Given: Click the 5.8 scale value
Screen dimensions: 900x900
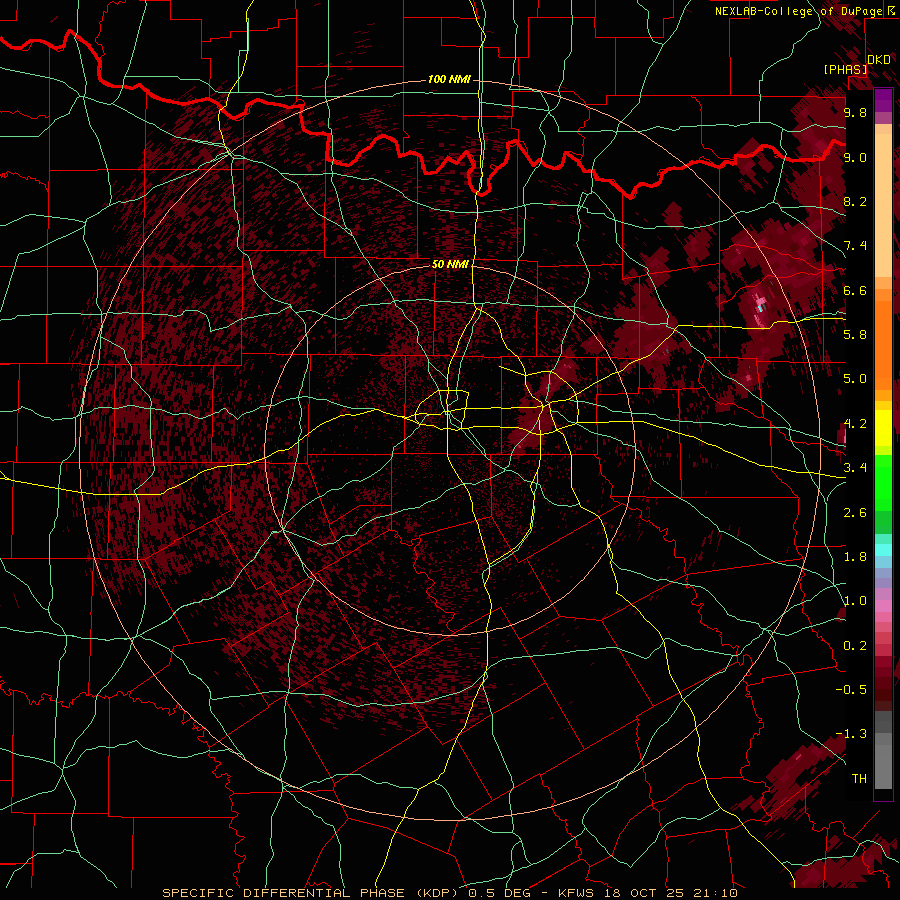Looking at the screenshot, I should [x=855, y=335].
